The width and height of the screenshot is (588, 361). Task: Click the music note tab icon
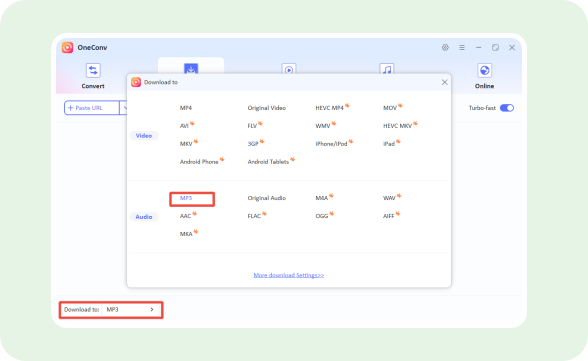387,69
